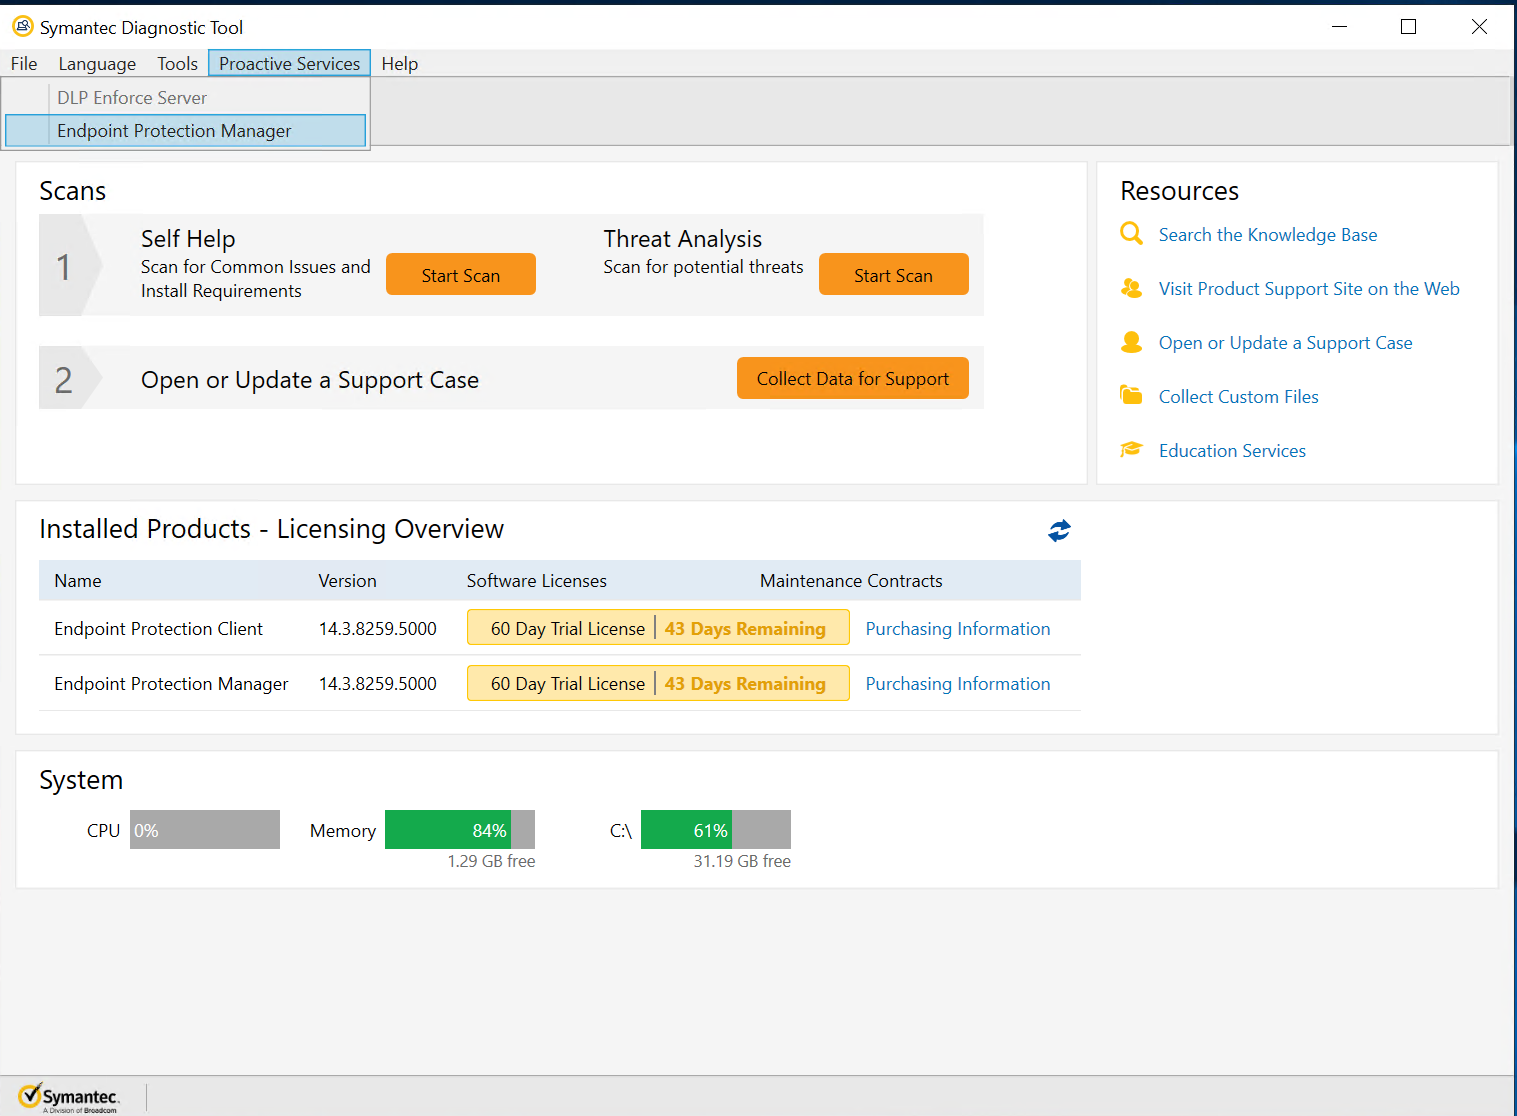The height and width of the screenshot is (1116, 1517).
Task: Click the graduation cap icon beside Education Services
Action: pyautogui.click(x=1131, y=449)
